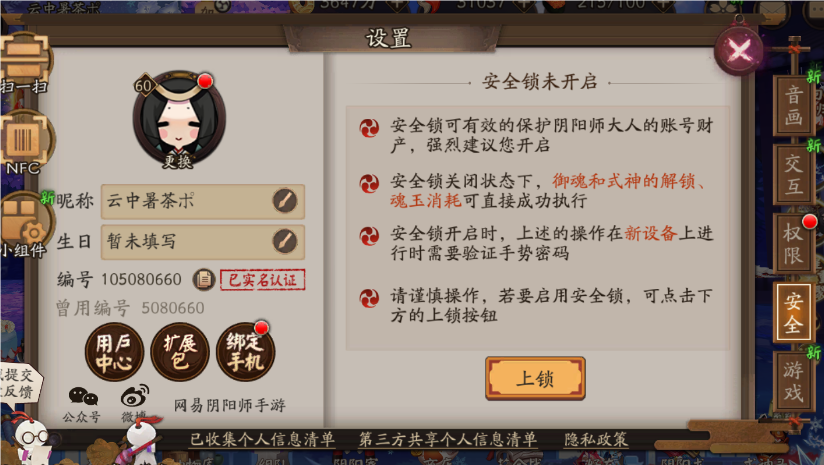The height and width of the screenshot is (465, 824).
Task: Open the Weibo 微博 icon
Action: 135,404
